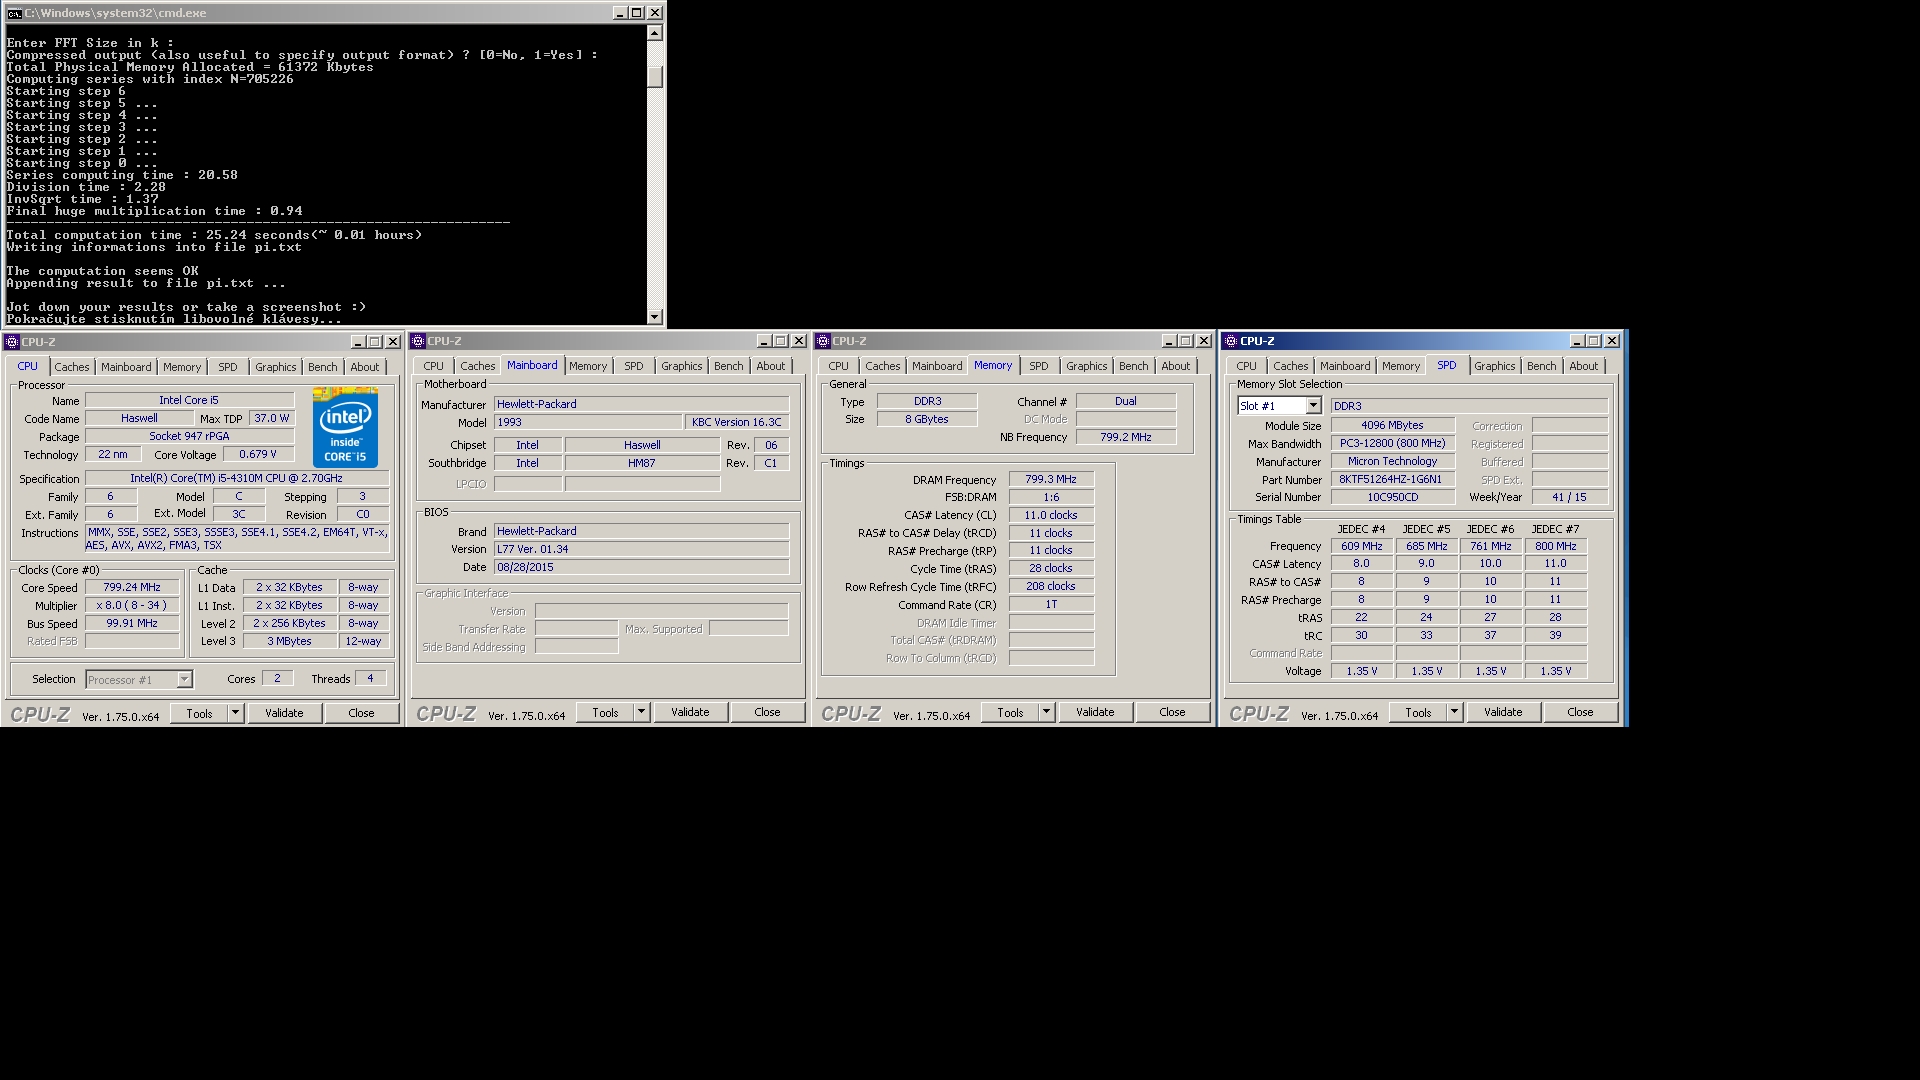Click Manufacturer Micron Technology field
Screen dimensions: 1920x1080
tap(1392, 461)
